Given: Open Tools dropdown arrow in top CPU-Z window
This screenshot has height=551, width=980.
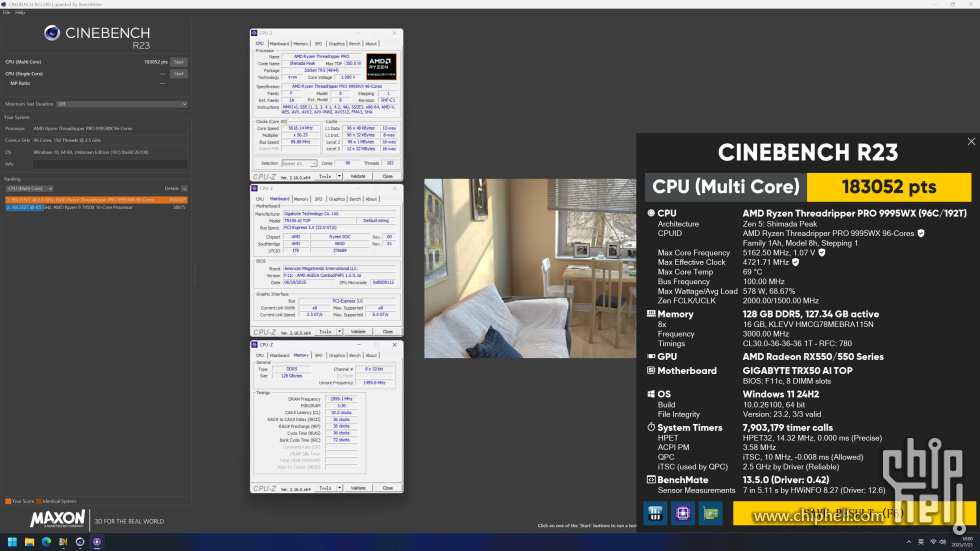Looking at the screenshot, I should point(339,176).
